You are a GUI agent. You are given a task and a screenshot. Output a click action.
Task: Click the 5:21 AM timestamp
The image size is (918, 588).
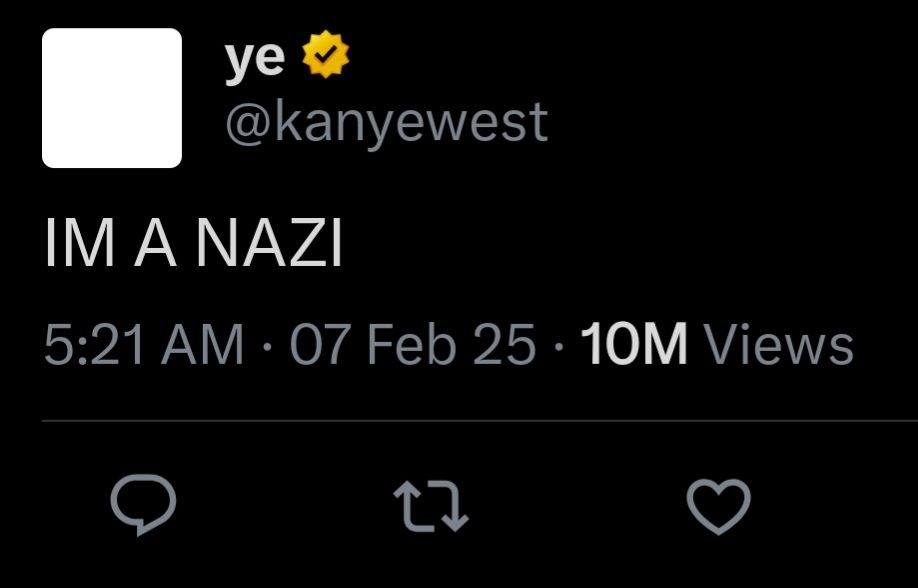click(x=144, y=345)
